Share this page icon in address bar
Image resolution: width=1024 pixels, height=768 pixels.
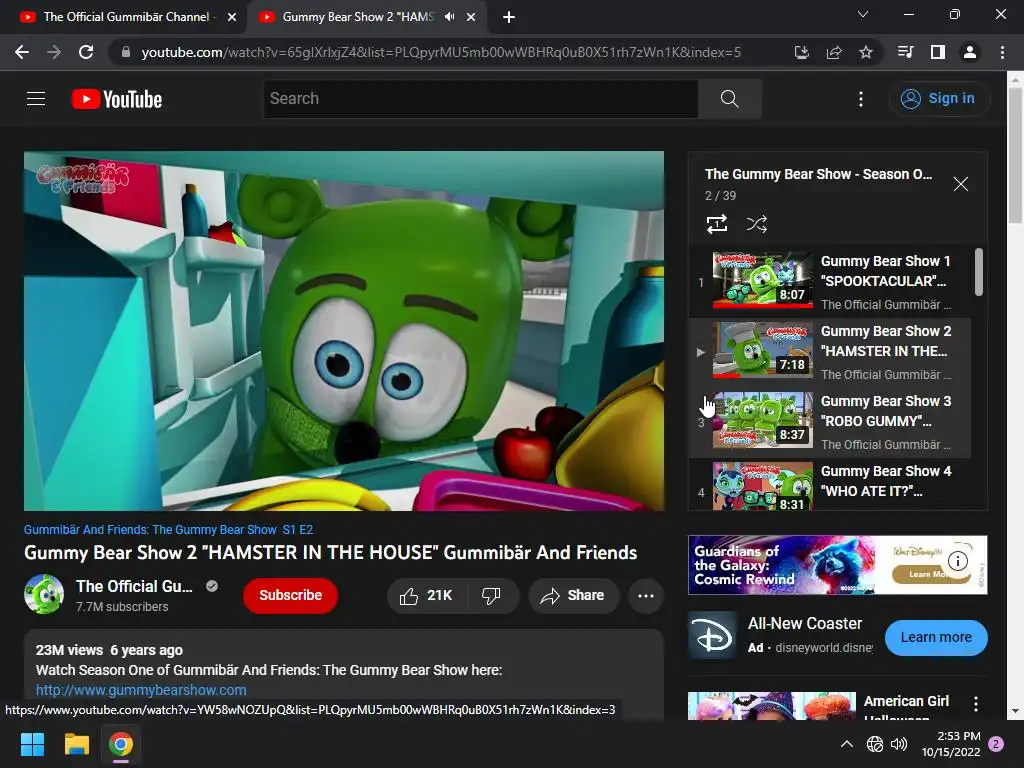[834, 52]
